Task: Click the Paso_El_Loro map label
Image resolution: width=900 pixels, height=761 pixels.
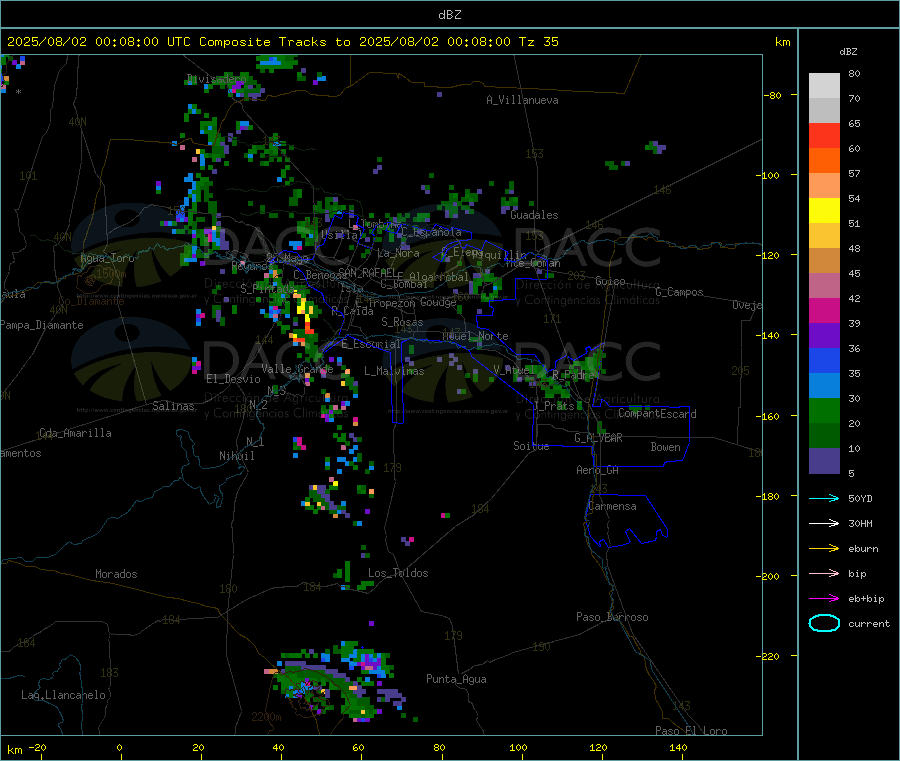Action: coord(692,731)
